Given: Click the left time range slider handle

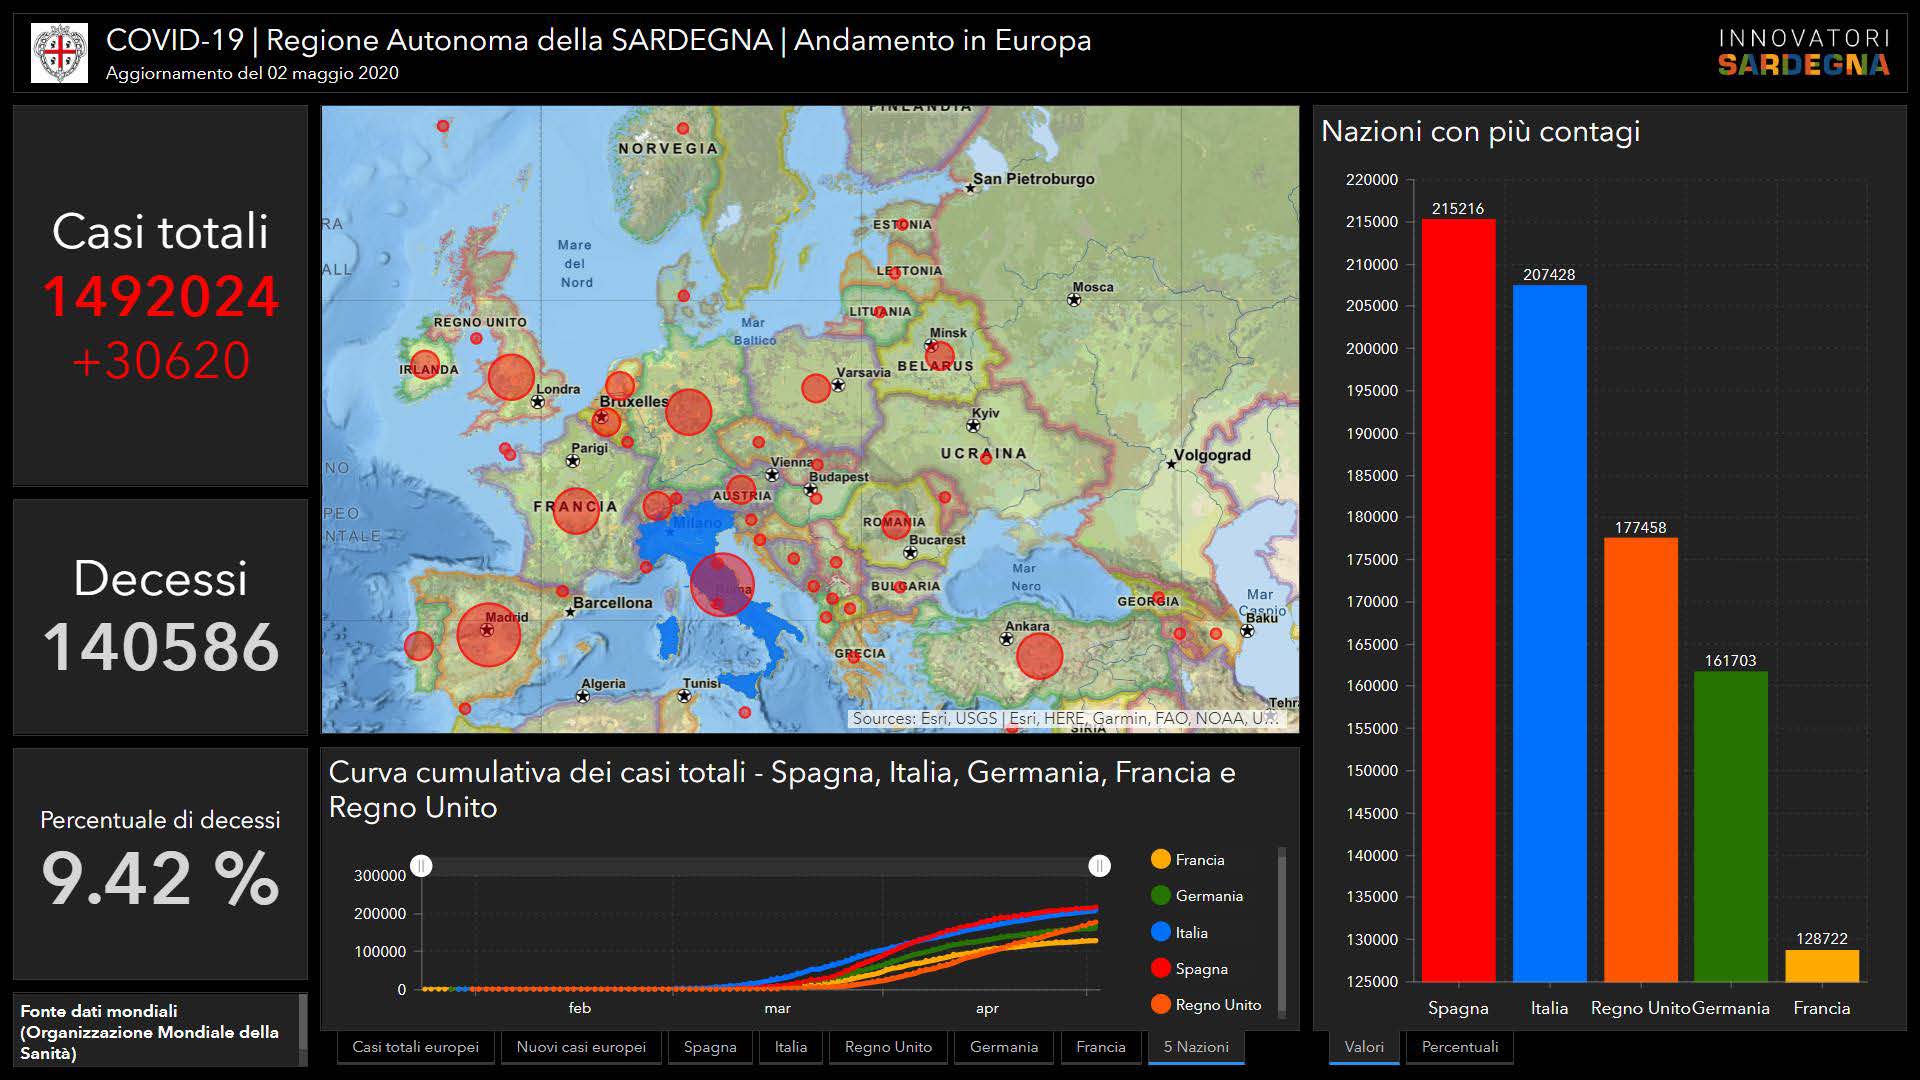Looking at the screenshot, I should 421,866.
